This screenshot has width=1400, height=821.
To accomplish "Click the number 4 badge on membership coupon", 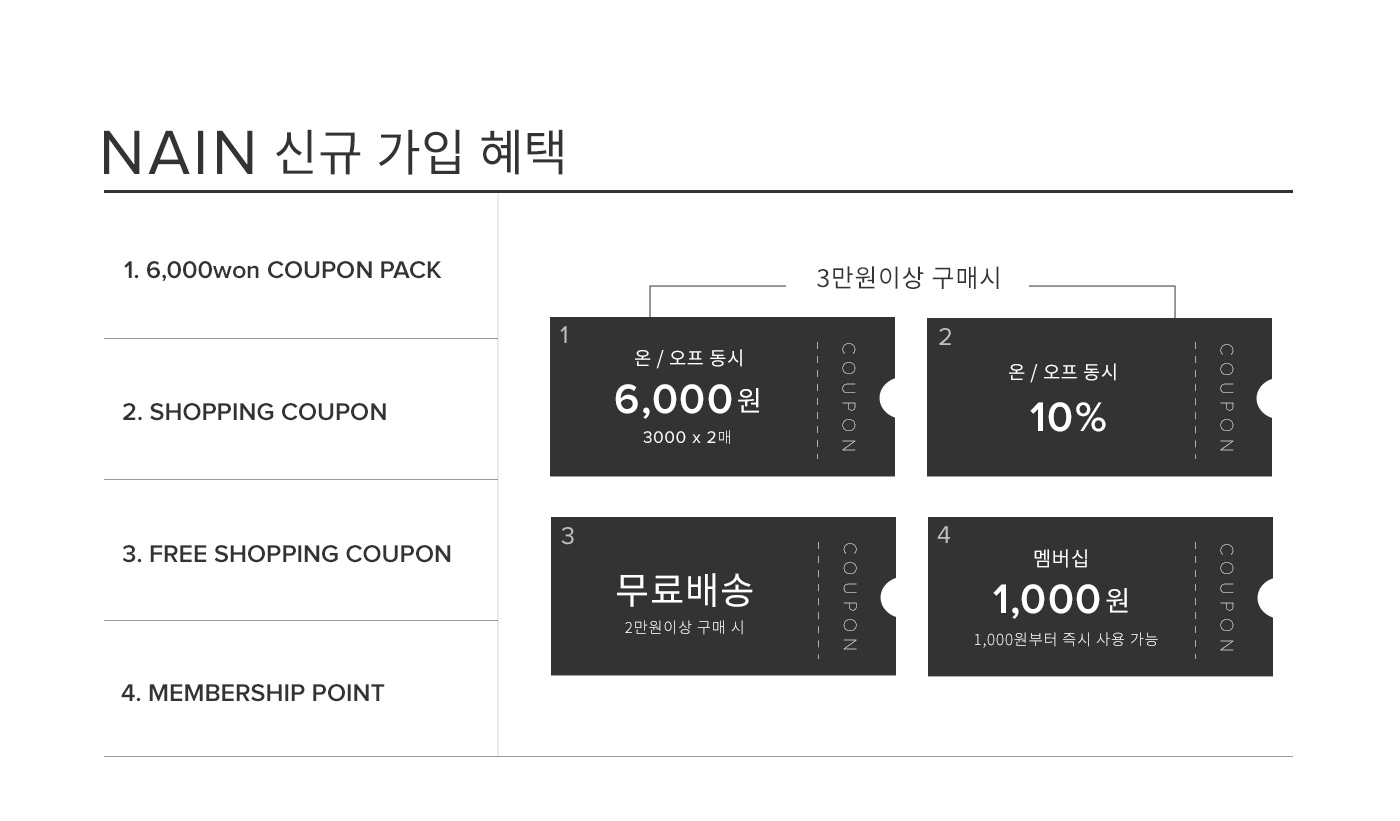I will [943, 535].
